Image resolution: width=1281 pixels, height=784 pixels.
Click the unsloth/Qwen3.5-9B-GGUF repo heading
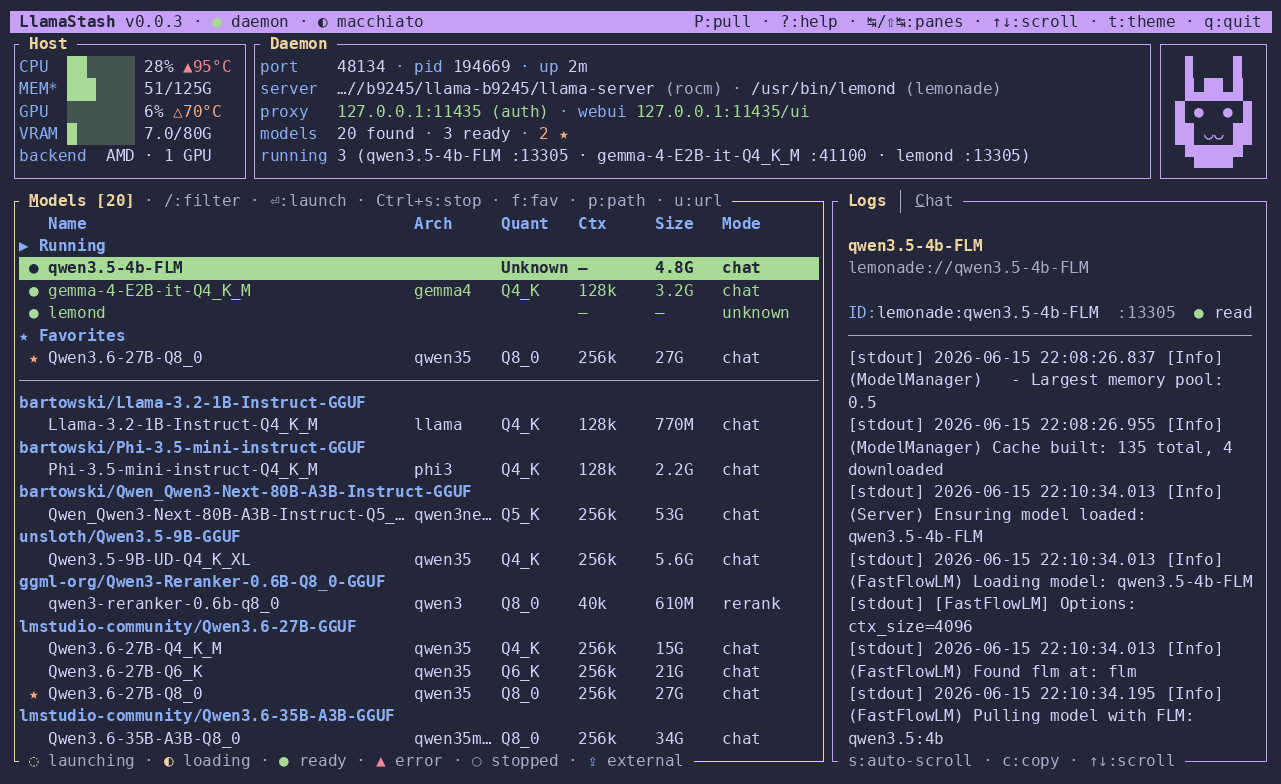coord(130,537)
